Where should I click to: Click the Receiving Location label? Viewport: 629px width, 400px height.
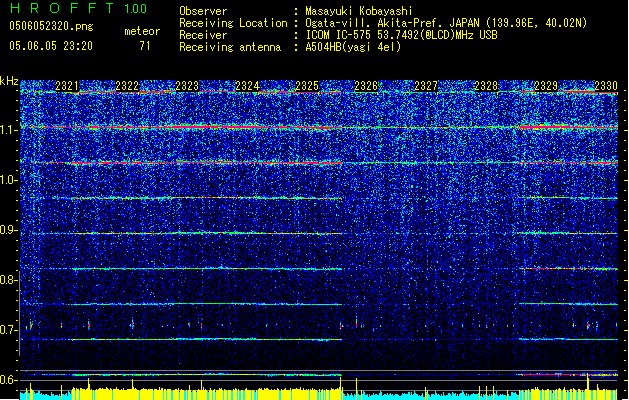pyautogui.click(x=233, y=23)
